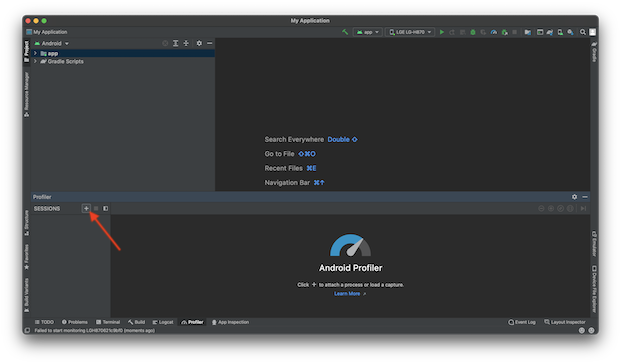The height and width of the screenshot is (364, 621).
Task: Click the Profile app gauge toolbar icon
Action: coord(493,32)
